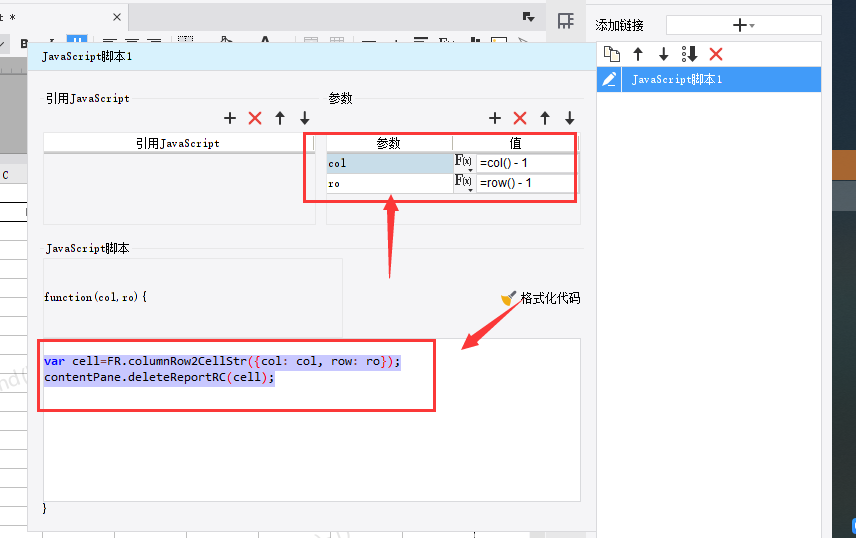Image resolution: width=856 pixels, height=538 pixels.
Task: Open the F(x) type dropdown for col
Action: pyautogui.click(x=463, y=163)
